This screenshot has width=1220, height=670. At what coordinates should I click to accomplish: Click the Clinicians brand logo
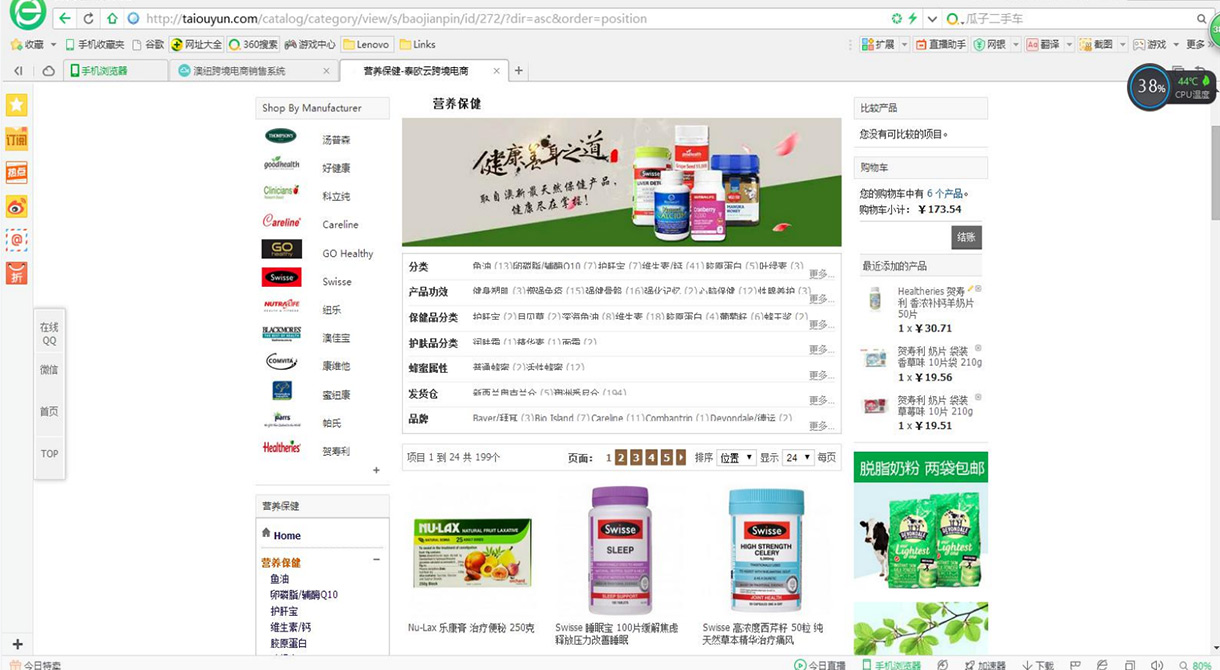[x=281, y=191]
